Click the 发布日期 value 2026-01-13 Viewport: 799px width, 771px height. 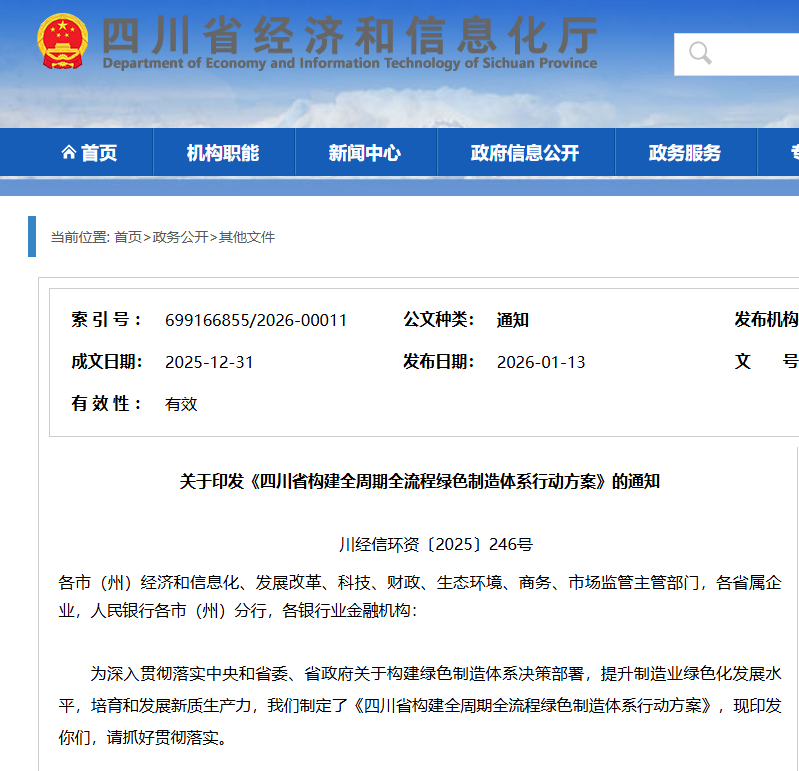pos(541,362)
